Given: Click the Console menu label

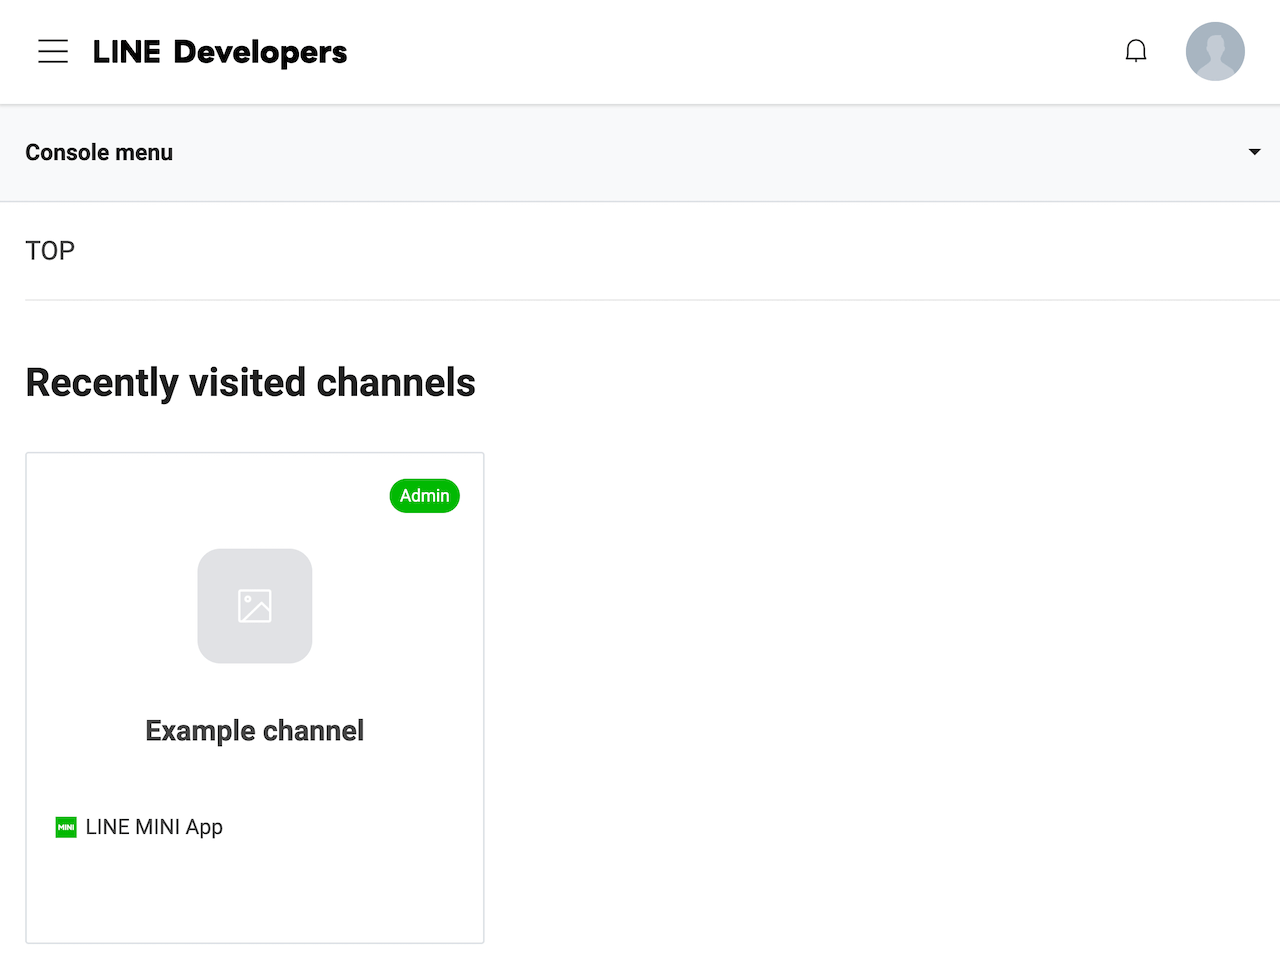Looking at the screenshot, I should point(99,152).
